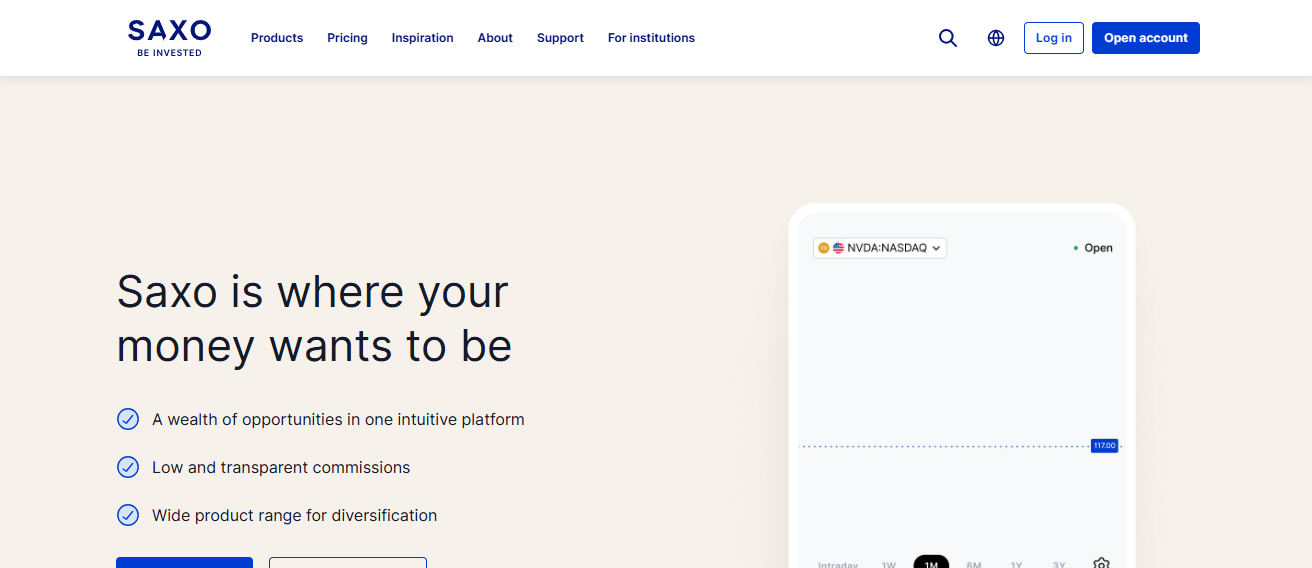Viewport: 1312px width, 568px height.
Task: Switch chart to the 6M timeframe
Action: click(974, 564)
